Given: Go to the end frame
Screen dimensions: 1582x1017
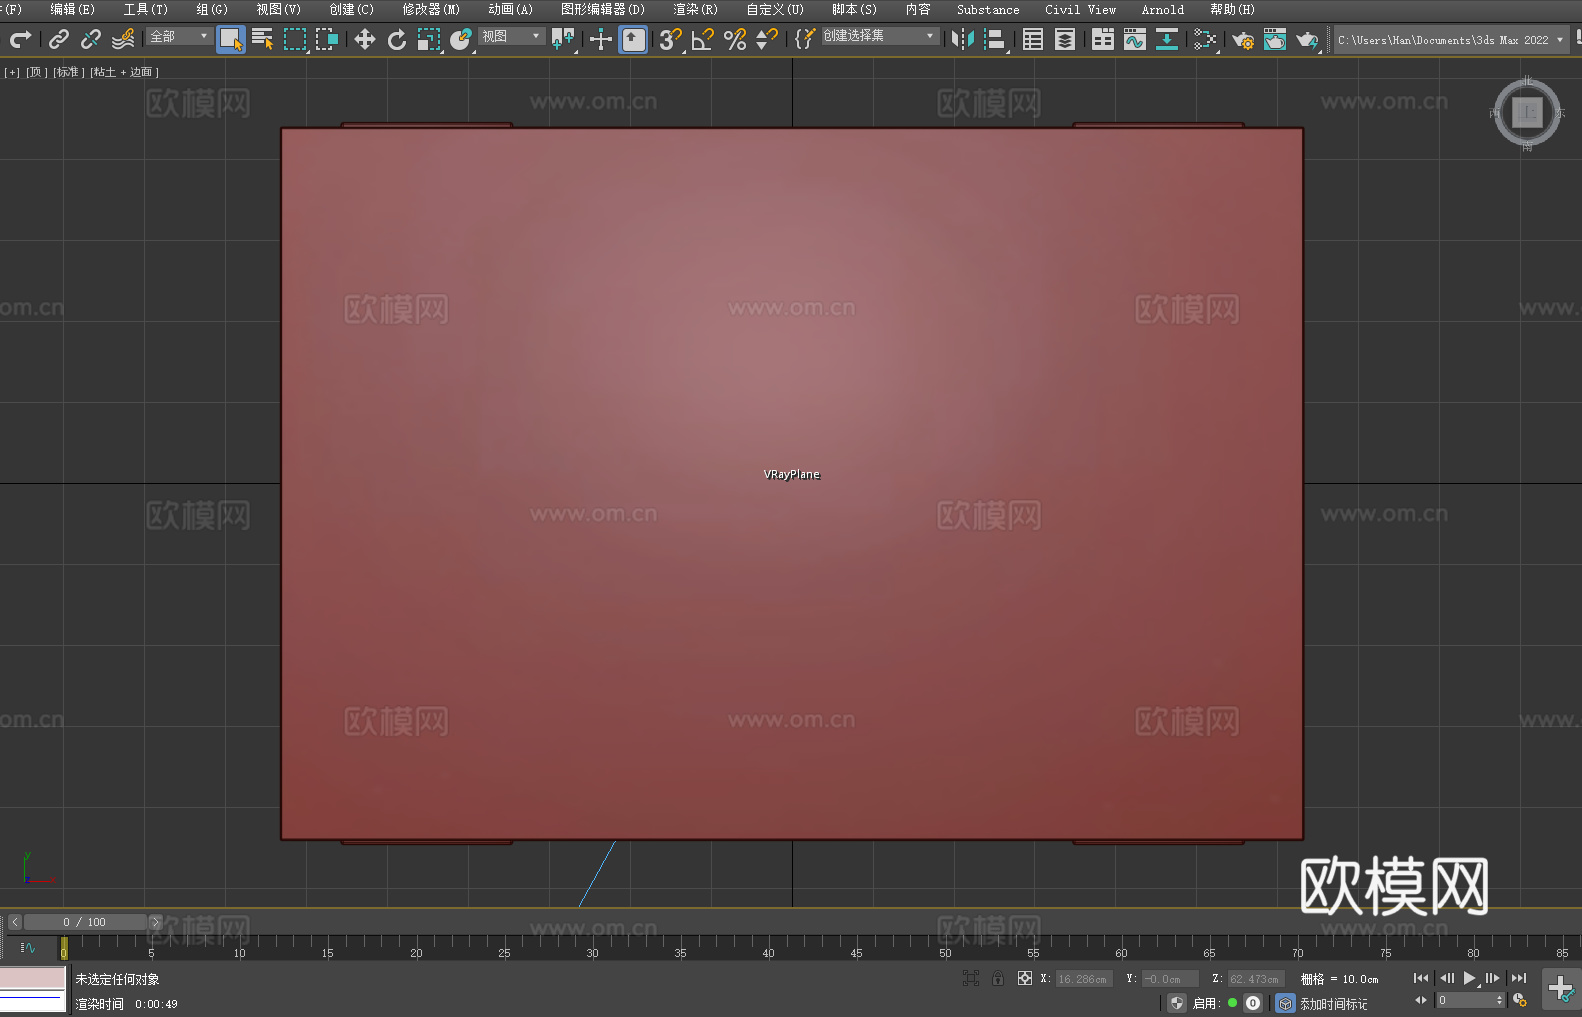Looking at the screenshot, I should pos(1519,978).
